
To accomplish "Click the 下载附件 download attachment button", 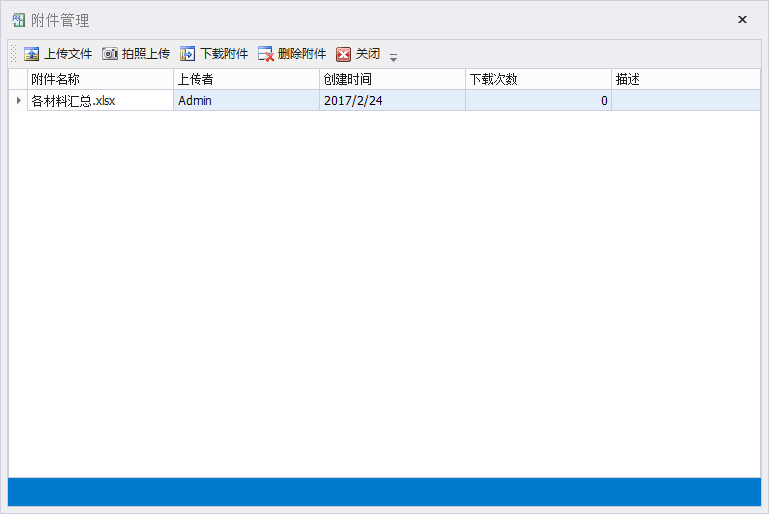I will click(214, 54).
